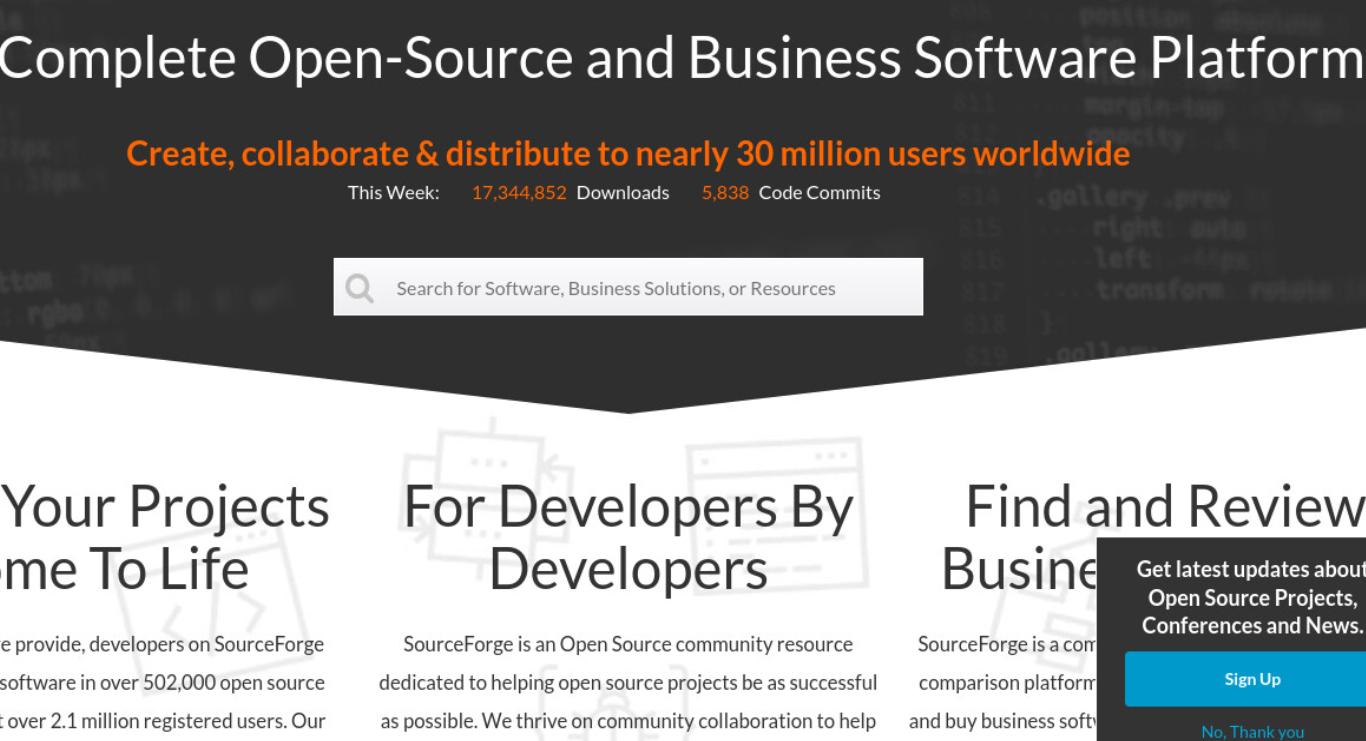Click the magnifier search icon
The width and height of the screenshot is (1366, 741).
pyautogui.click(x=359, y=288)
